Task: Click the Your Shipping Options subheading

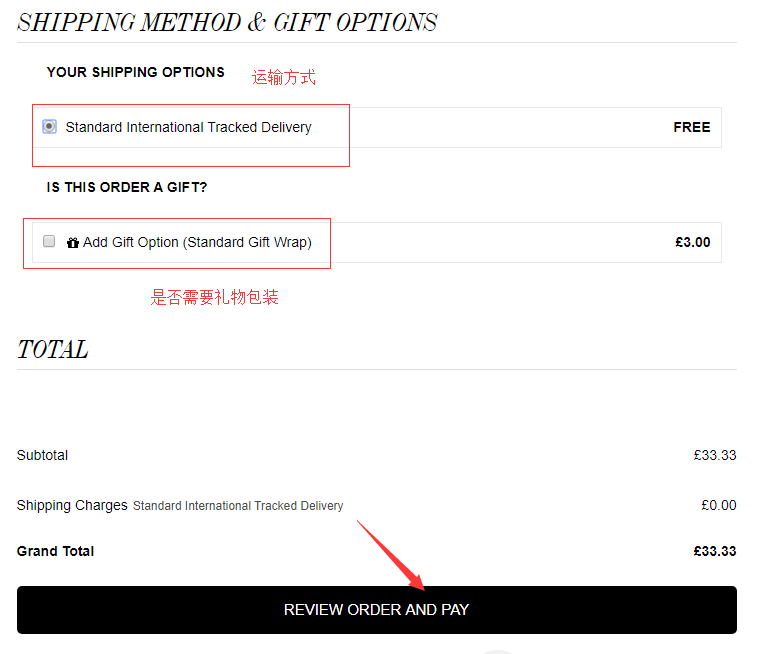Action: (x=135, y=72)
